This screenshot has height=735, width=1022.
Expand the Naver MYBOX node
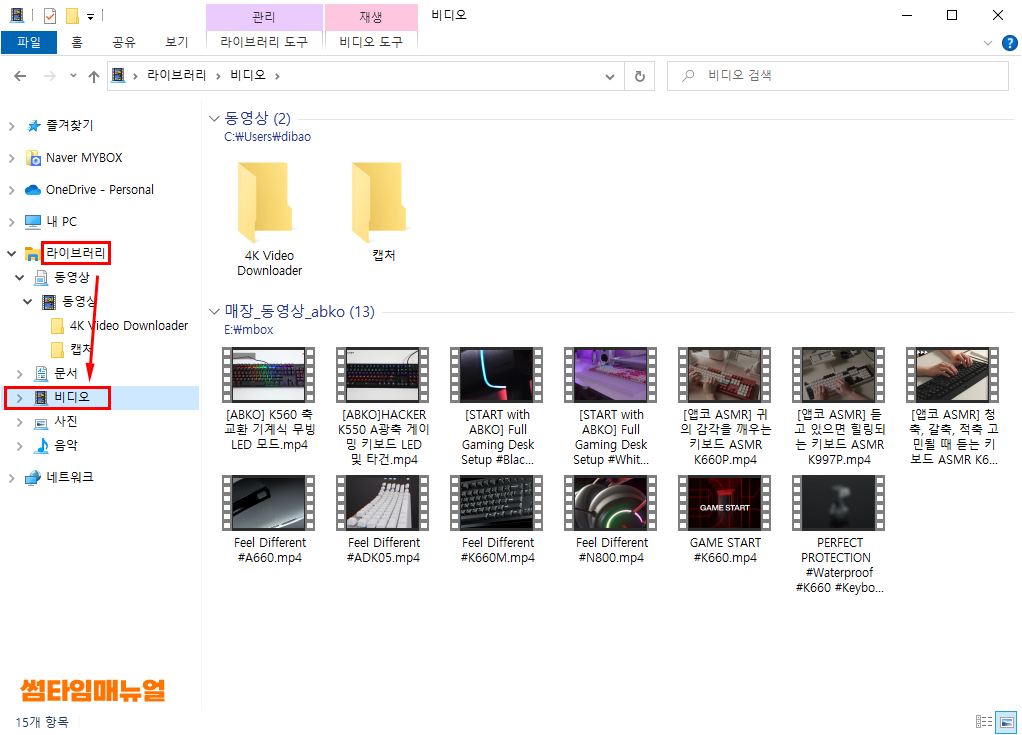tap(11, 158)
